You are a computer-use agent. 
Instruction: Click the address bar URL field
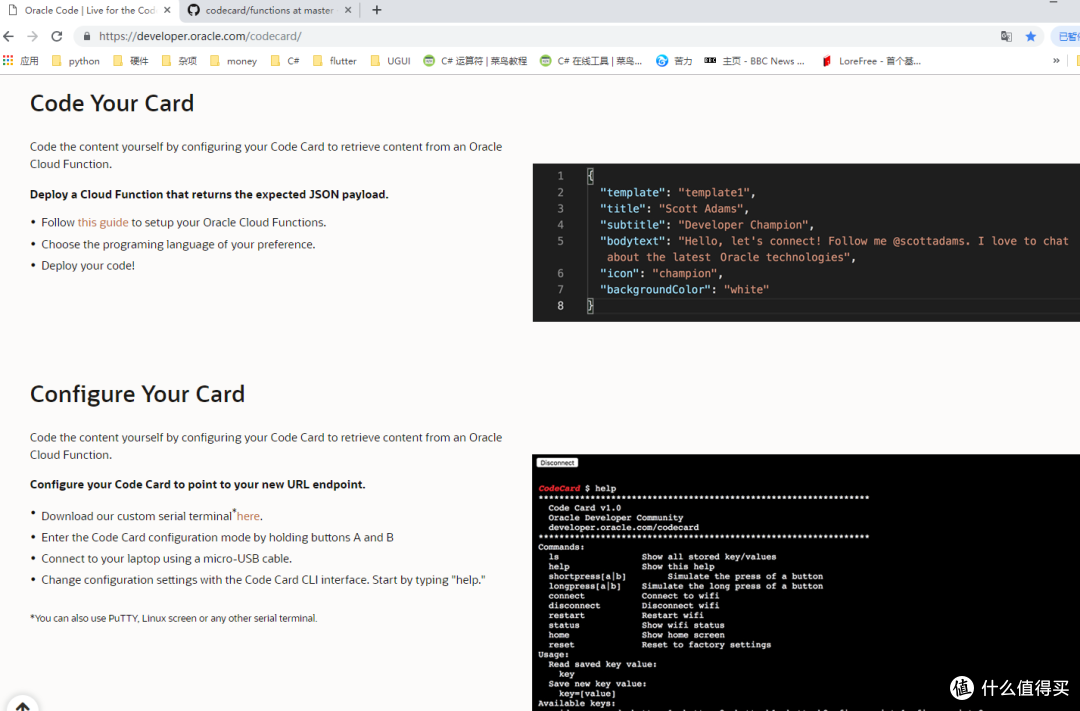(537, 37)
